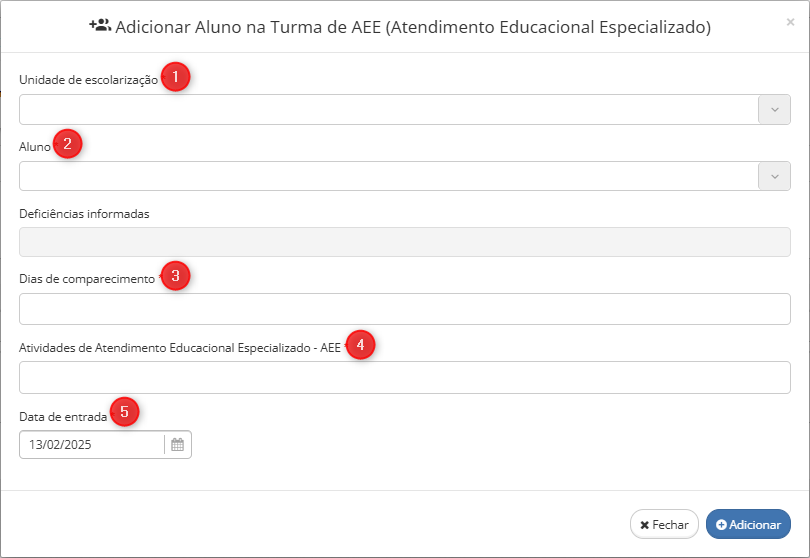Click the date field showing 13/02/2025
810x558 pixels.
click(x=92, y=444)
